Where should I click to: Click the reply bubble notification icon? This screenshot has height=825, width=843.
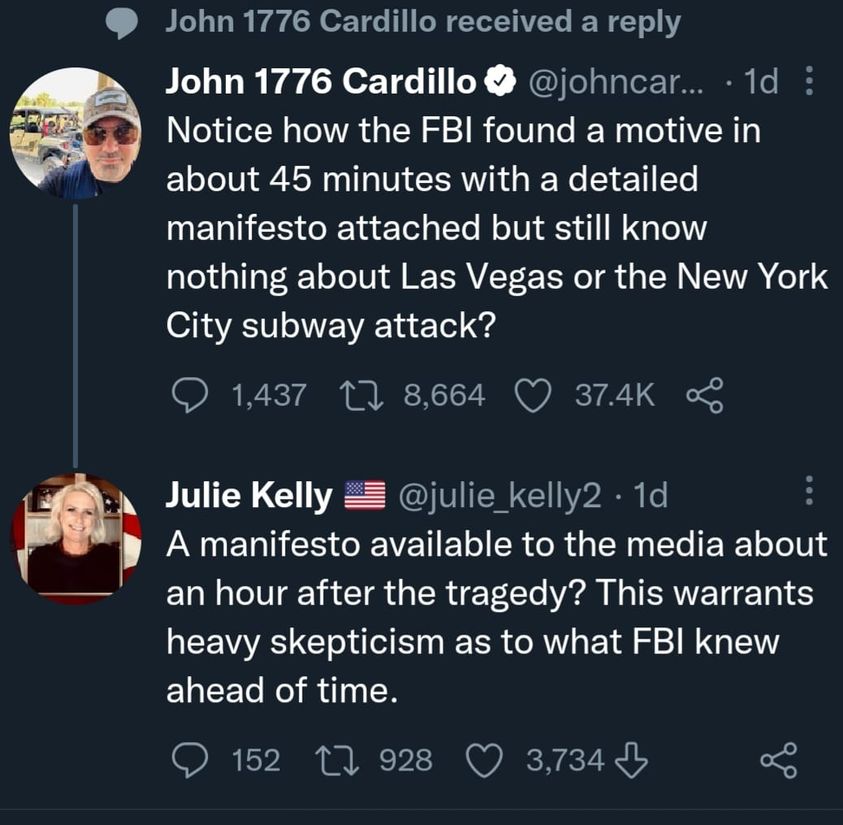[124, 24]
